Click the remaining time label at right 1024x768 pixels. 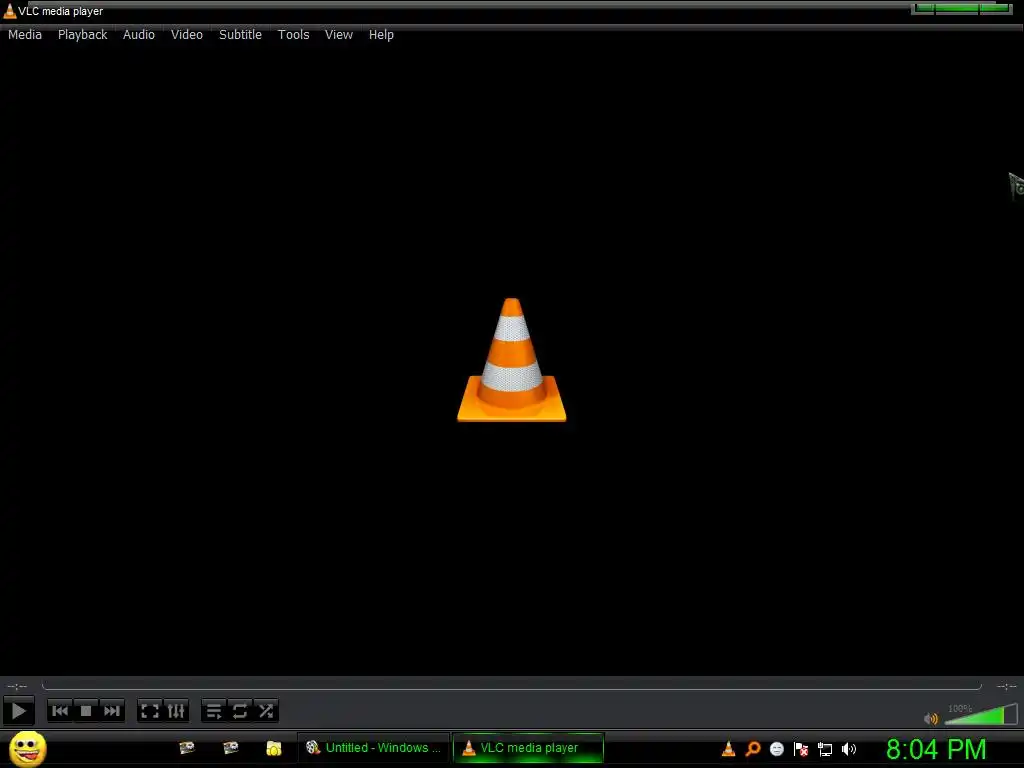click(x=1006, y=686)
